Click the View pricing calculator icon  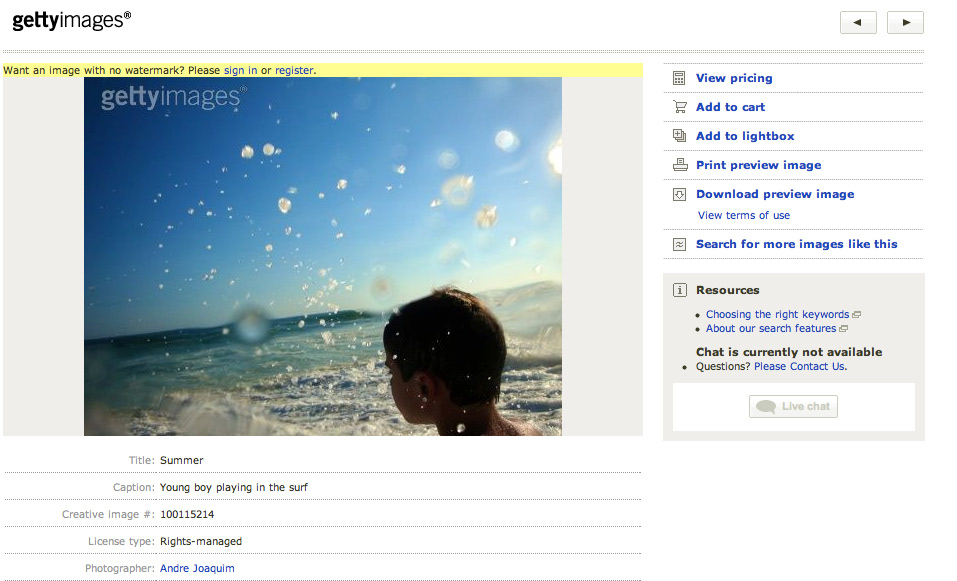(679, 78)
